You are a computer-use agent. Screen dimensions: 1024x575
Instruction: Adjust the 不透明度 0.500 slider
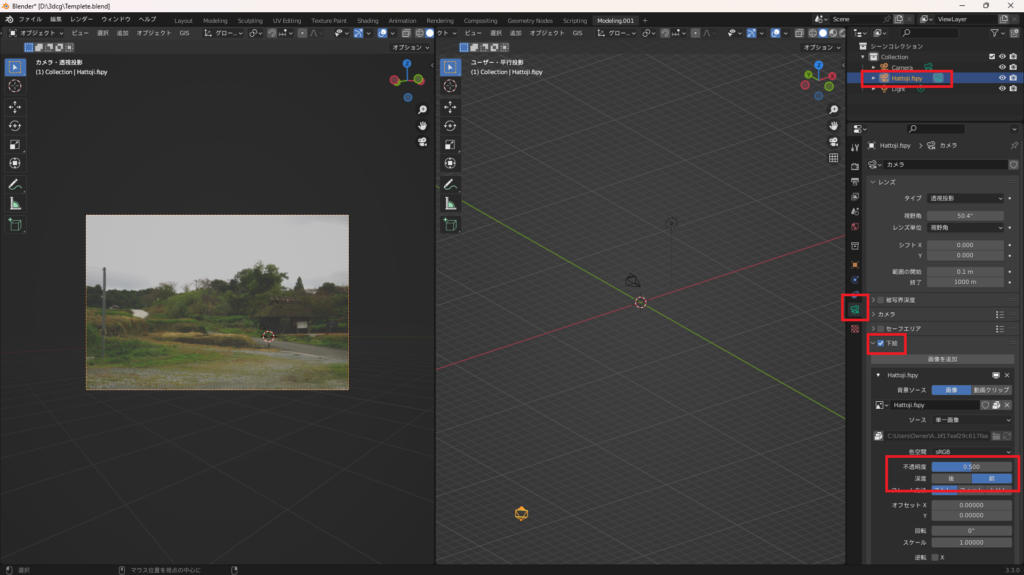tap(970, 466)
